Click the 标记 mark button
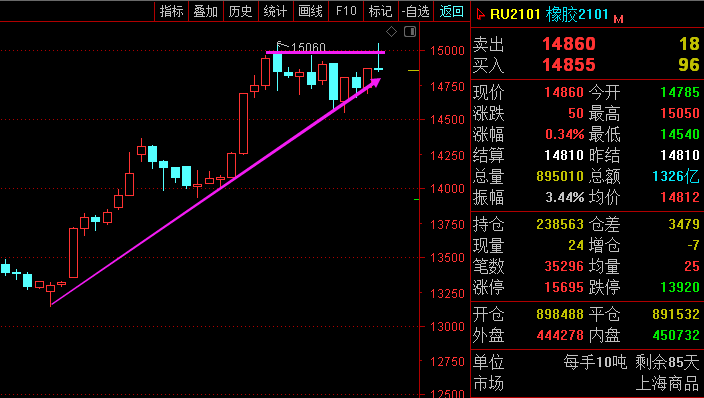 tap(381, 11)
